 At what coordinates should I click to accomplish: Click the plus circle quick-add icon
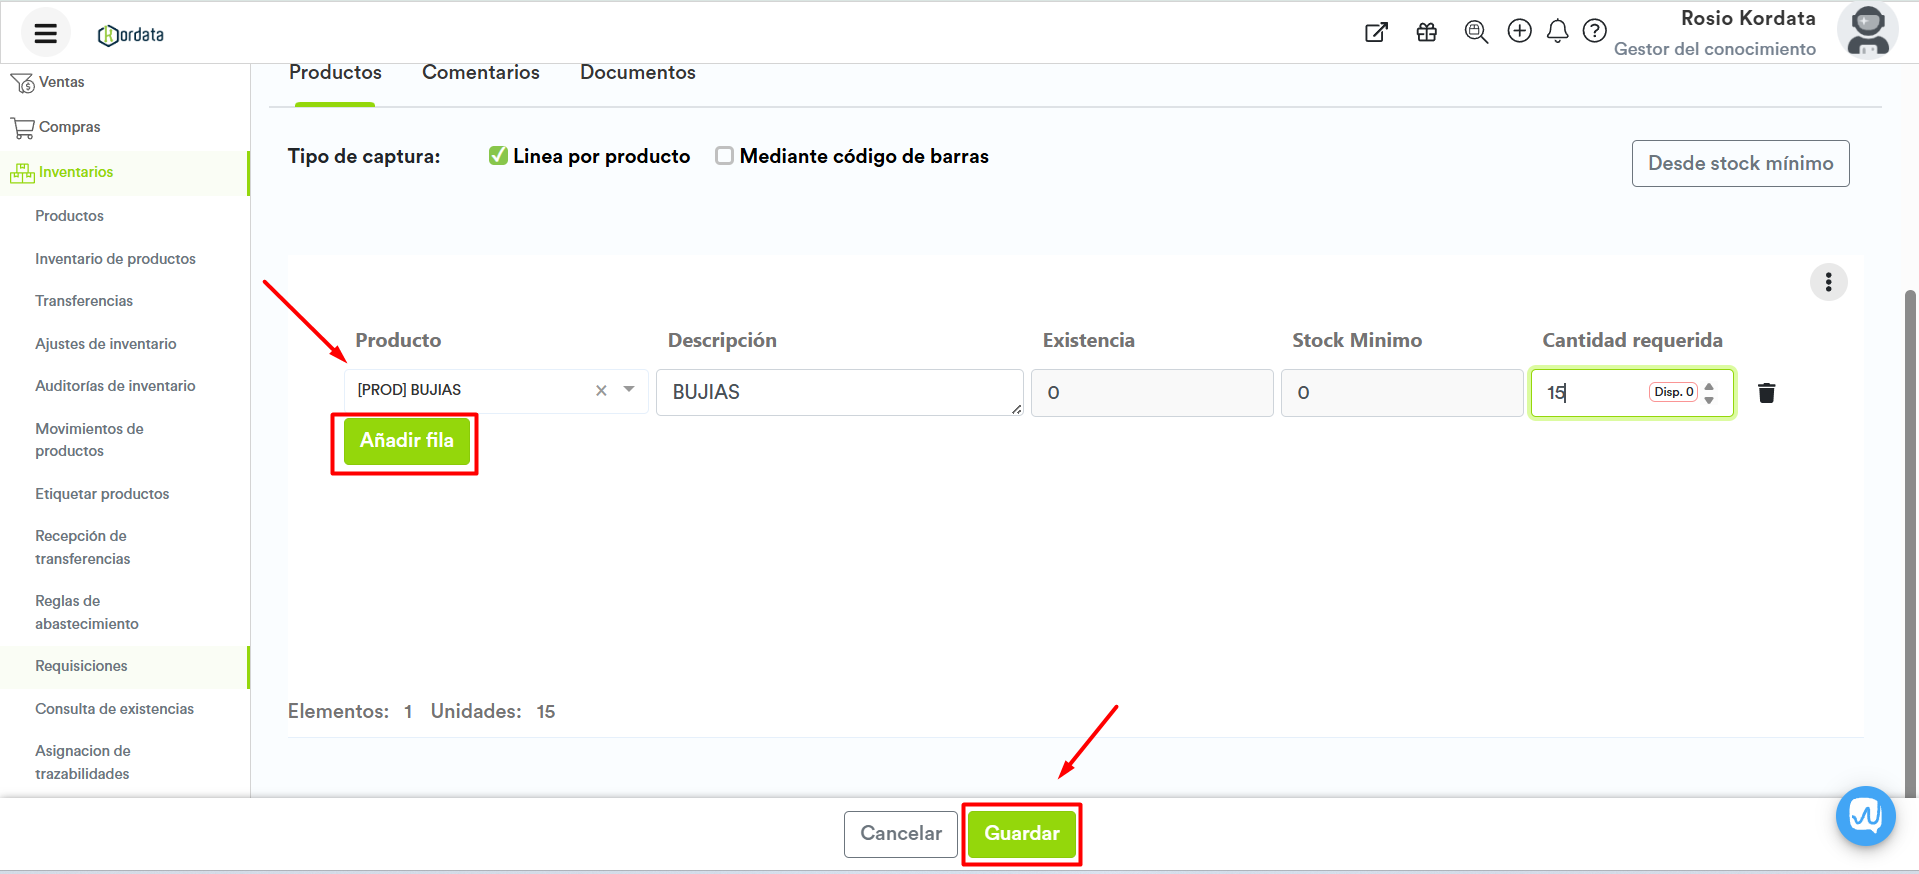(x=1519, y=31)
